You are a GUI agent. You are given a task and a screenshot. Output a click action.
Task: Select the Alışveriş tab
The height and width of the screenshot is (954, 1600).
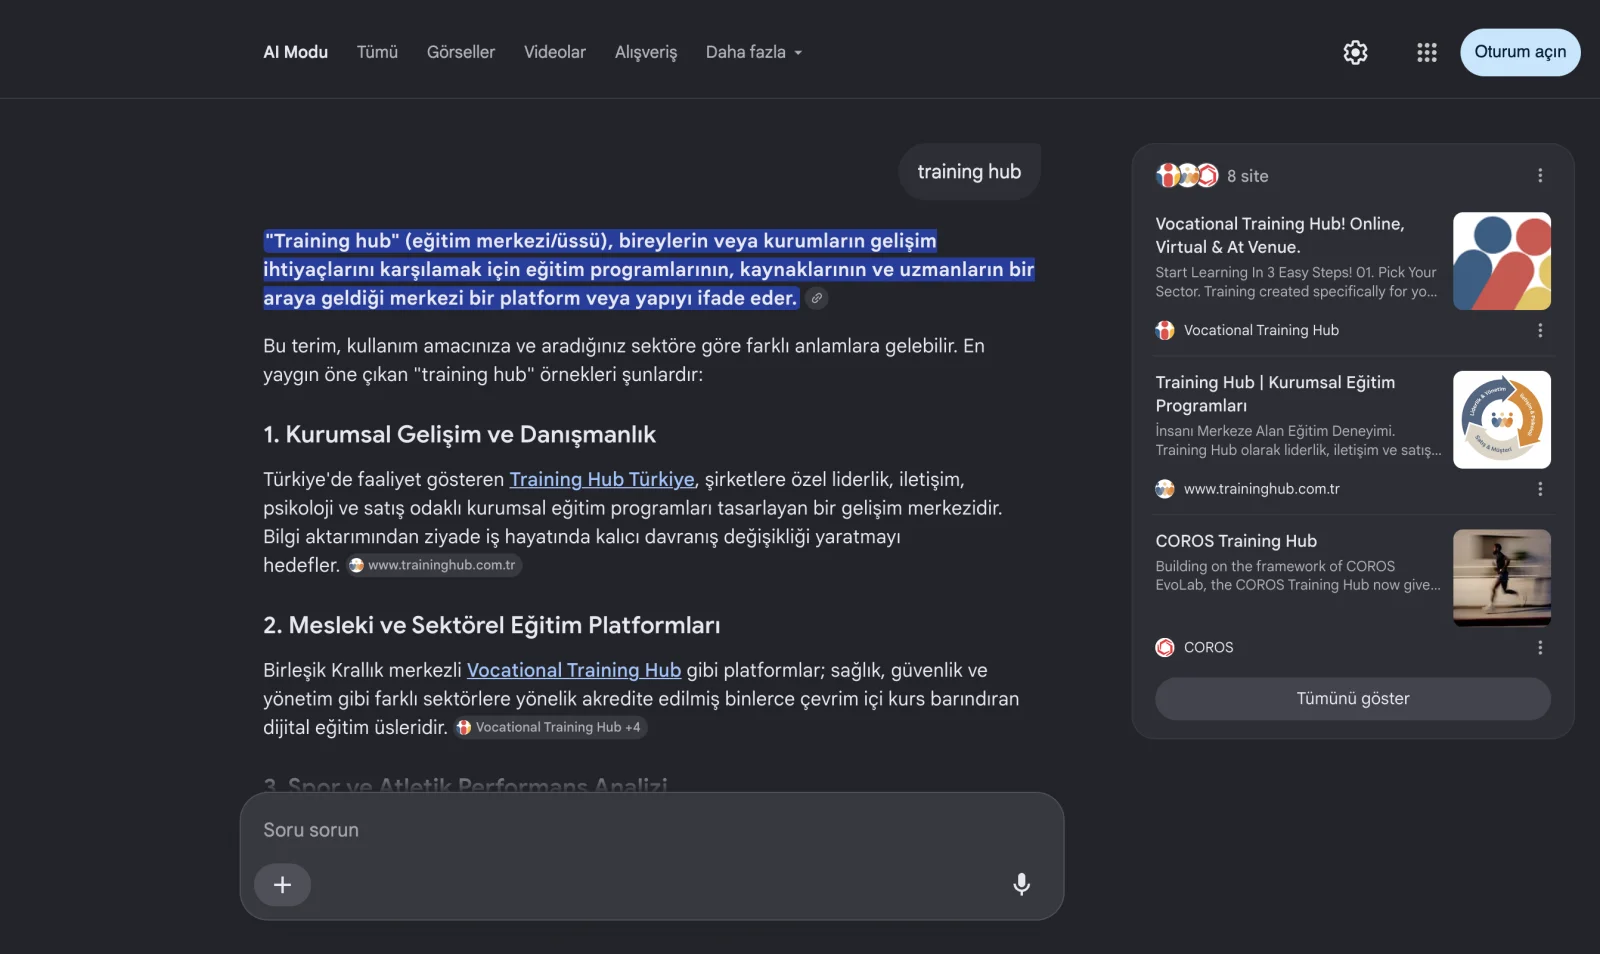click(x=646, y=52)
